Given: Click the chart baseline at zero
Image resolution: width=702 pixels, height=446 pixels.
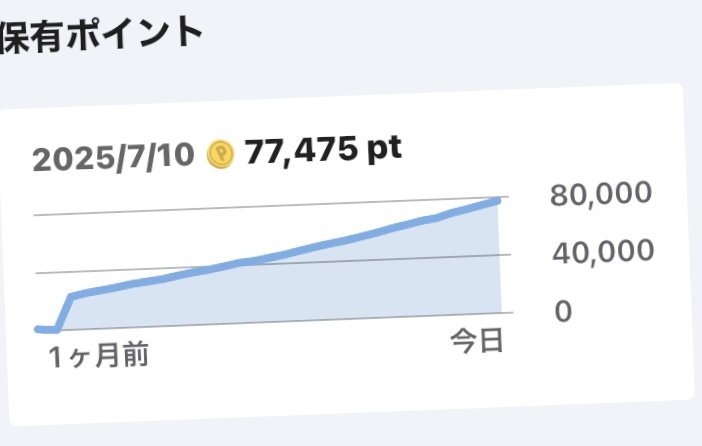Looking at the screenshot, I should tap(300, 319).
